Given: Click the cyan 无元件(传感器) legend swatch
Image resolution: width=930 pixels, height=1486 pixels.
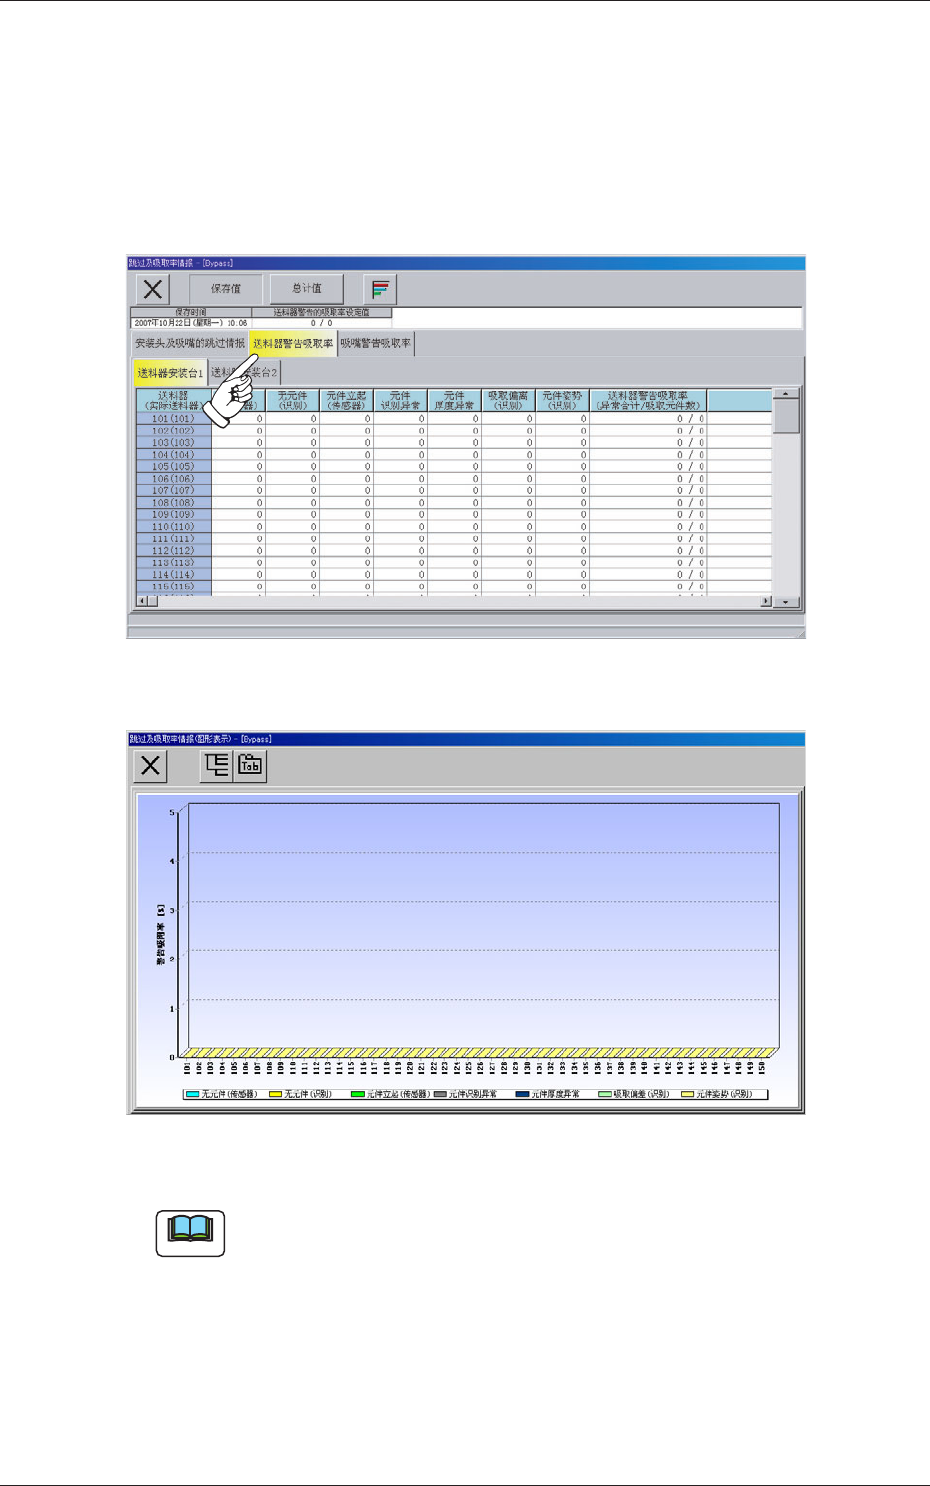Looking at the screenshot, I should click(193, 1095).
